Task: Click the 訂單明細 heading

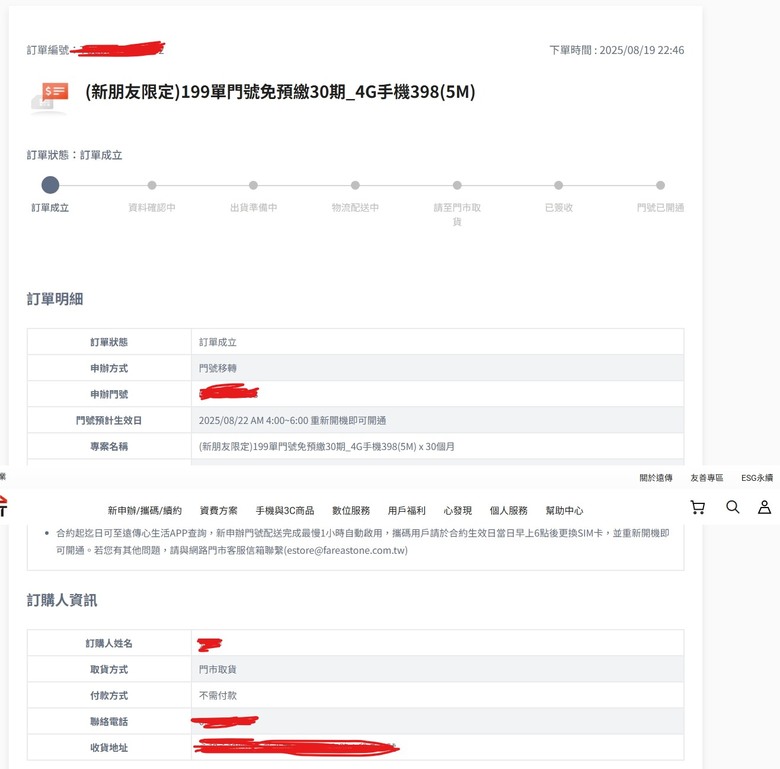Action: 55,298
